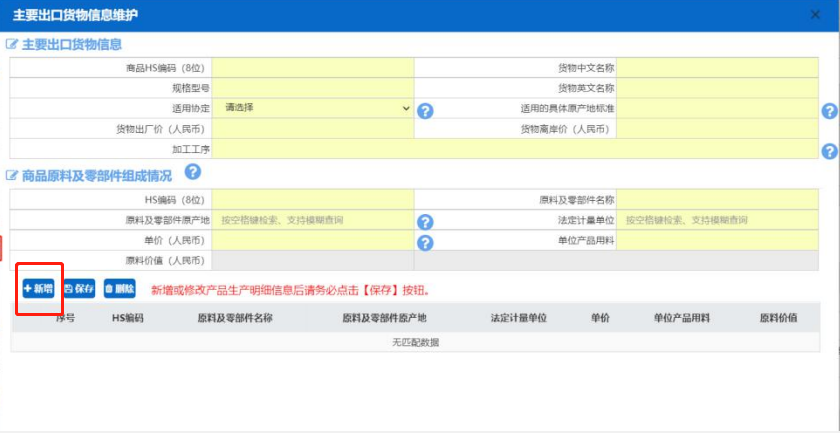Click edit icon before 商品原料及零部件组成情况 heading
840x433 pixels.
tap(12, 176)
